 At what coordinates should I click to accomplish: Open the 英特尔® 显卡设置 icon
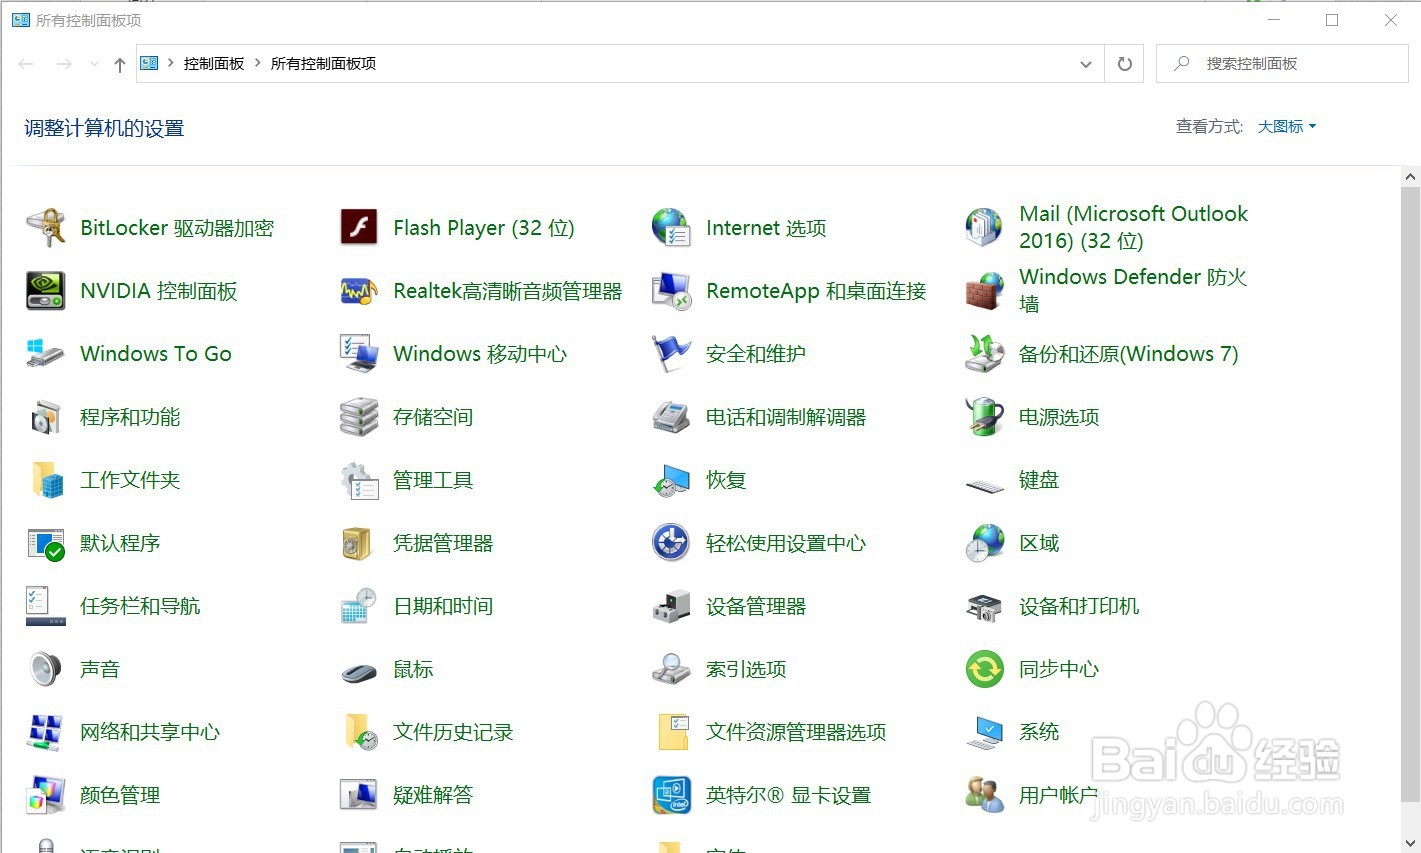pos(672,795)
